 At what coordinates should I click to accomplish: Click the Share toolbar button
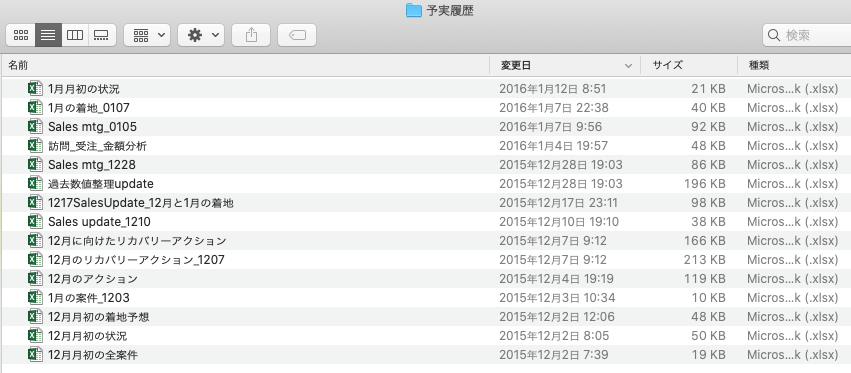tap(251, 35)
